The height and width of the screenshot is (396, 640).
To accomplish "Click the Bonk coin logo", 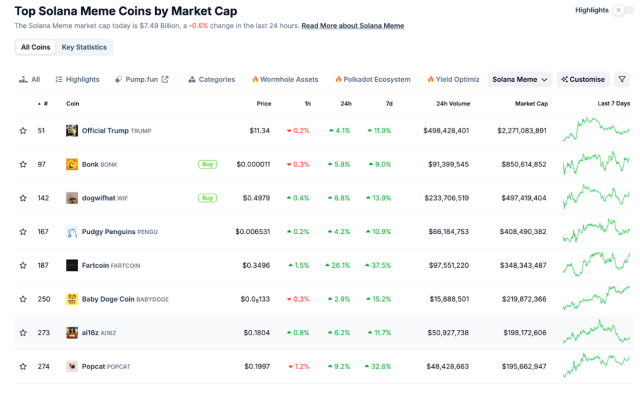I will click(72, 164).
